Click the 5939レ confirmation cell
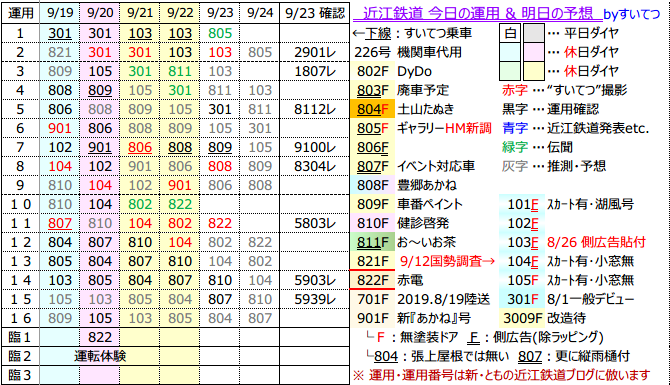This screenshot has width=670, height=385. point(315,299)
